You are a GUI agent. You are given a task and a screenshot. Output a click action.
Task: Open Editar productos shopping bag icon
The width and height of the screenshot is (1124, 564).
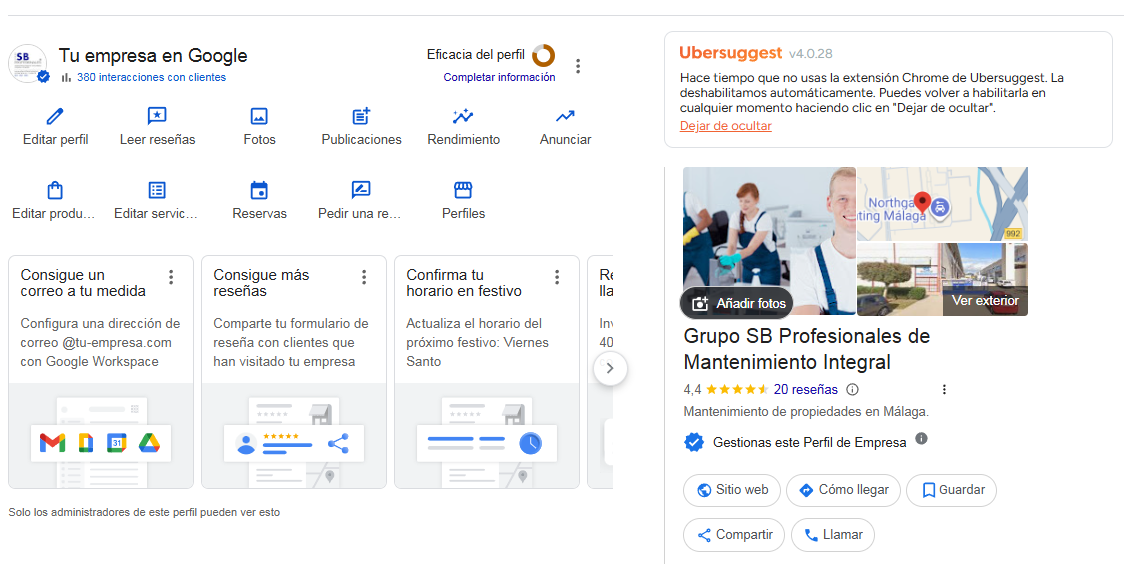[55, 190]
